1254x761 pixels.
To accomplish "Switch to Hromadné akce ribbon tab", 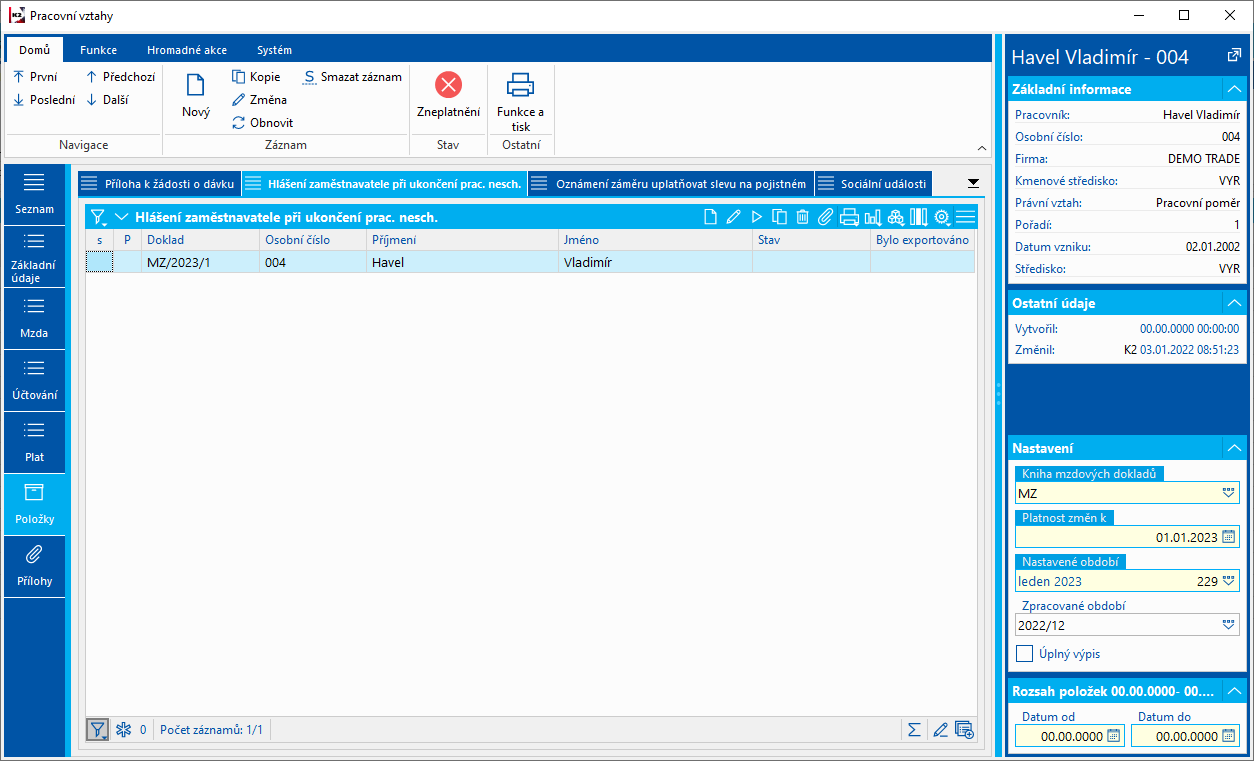I will [187, 50].
